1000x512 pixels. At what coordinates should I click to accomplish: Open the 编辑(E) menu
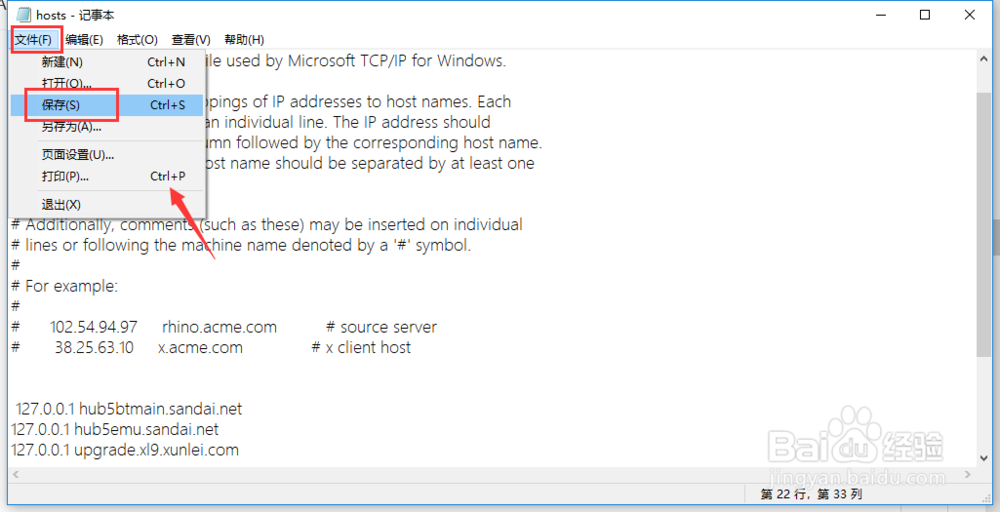[84, 40]
